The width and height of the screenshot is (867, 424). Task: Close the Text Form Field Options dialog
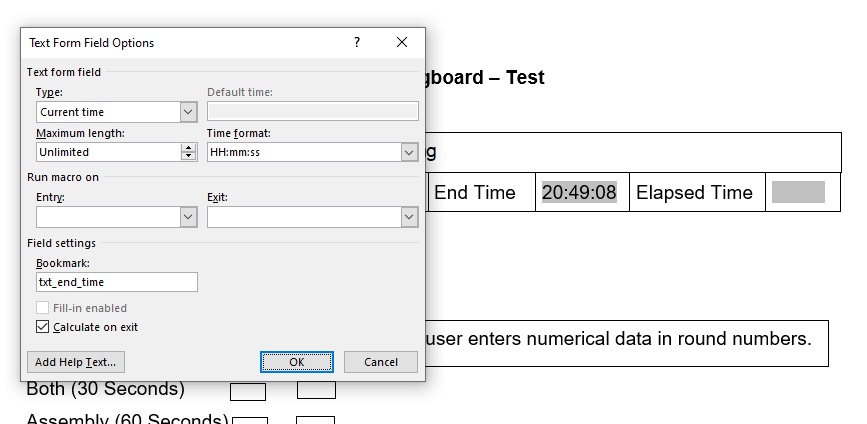(402, 43)
